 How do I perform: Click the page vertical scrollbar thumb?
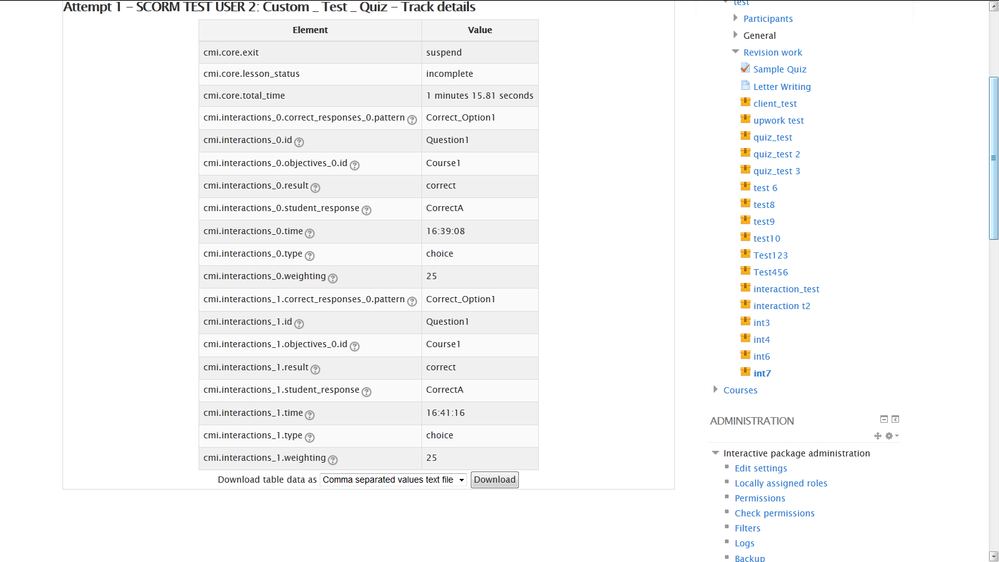click(993, 158)
